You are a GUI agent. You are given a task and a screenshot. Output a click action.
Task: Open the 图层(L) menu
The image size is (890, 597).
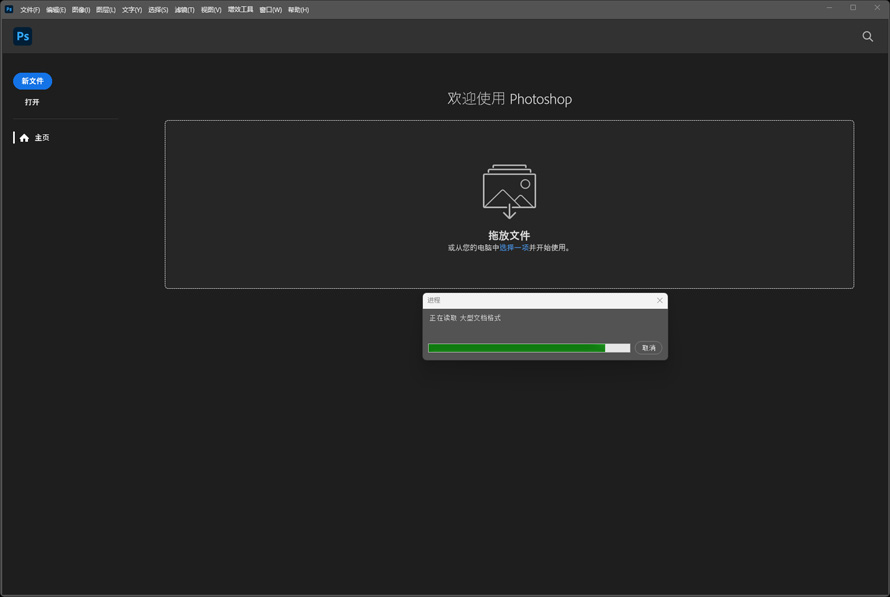pyautogui.click(x=106, y=10)
